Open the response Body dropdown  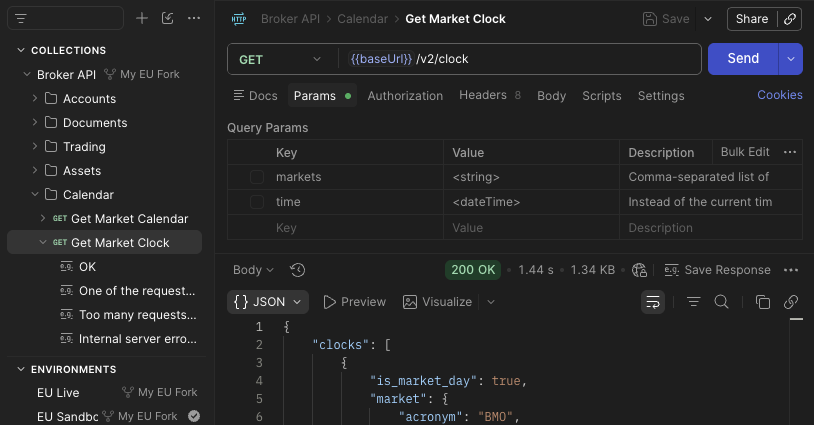(x=253, y=270)
